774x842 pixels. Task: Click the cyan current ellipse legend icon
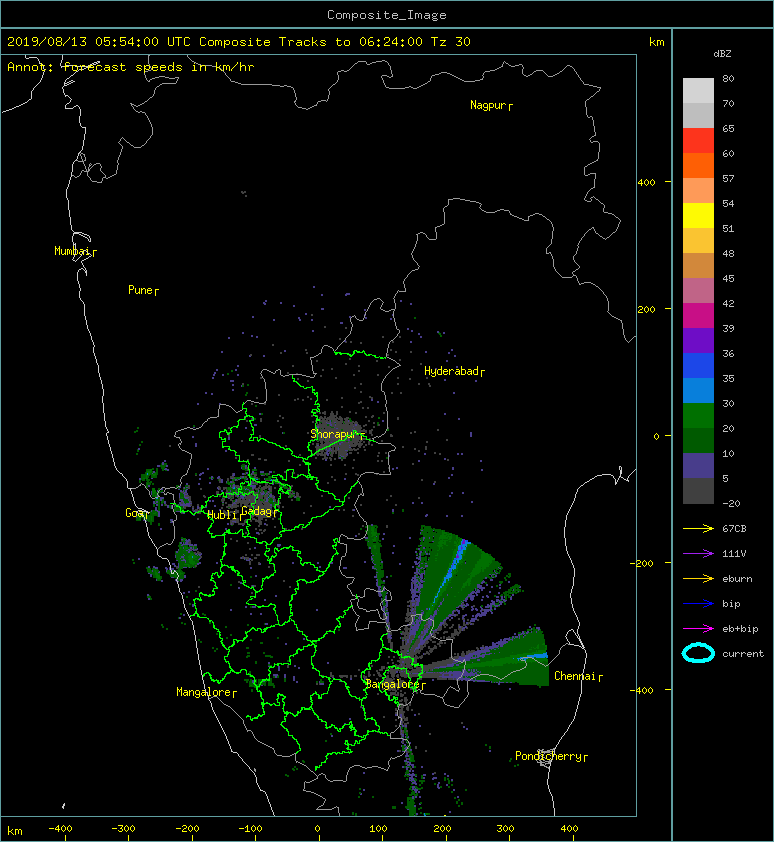tap(698, 653)
